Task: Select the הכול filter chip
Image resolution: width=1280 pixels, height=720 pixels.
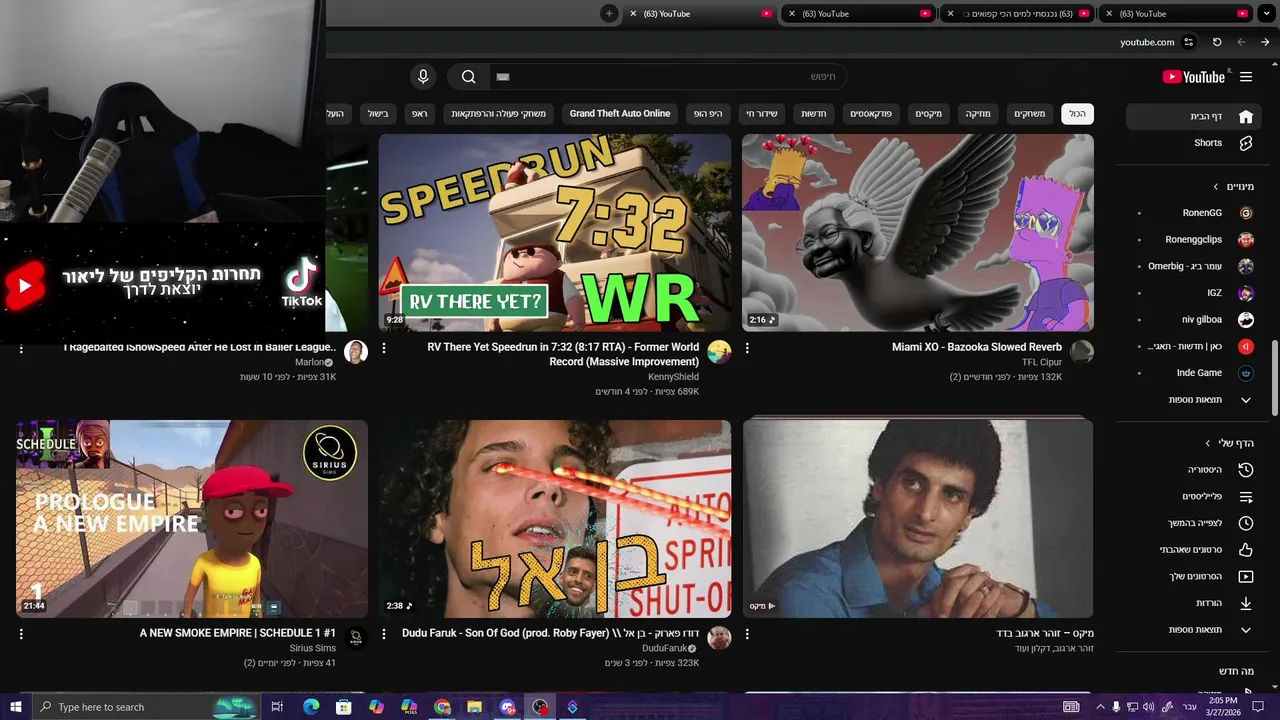Action: (1077, 114)
